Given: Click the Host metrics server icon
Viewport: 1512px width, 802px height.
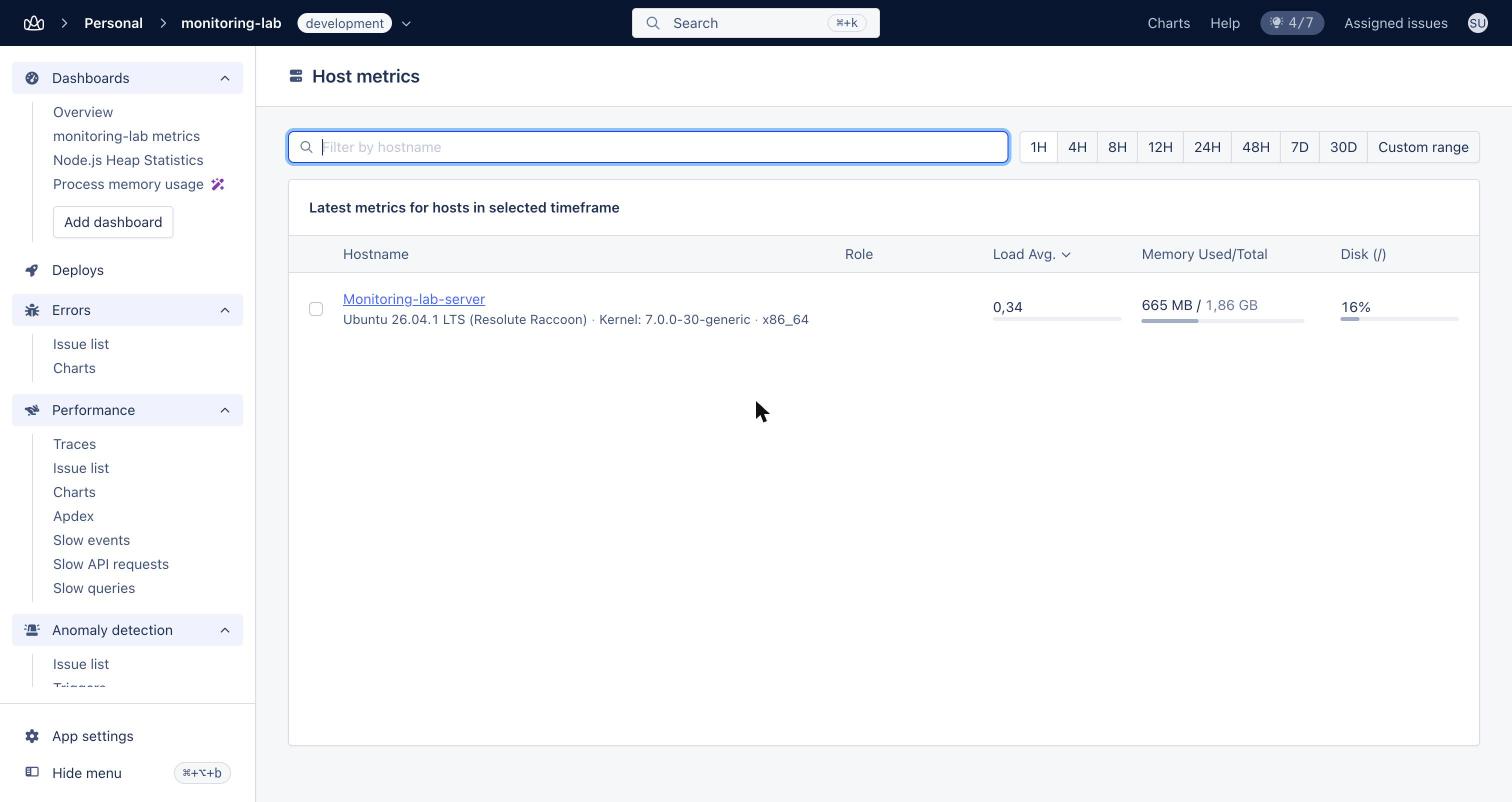Looking at the screenshot, I should (296, 76).
